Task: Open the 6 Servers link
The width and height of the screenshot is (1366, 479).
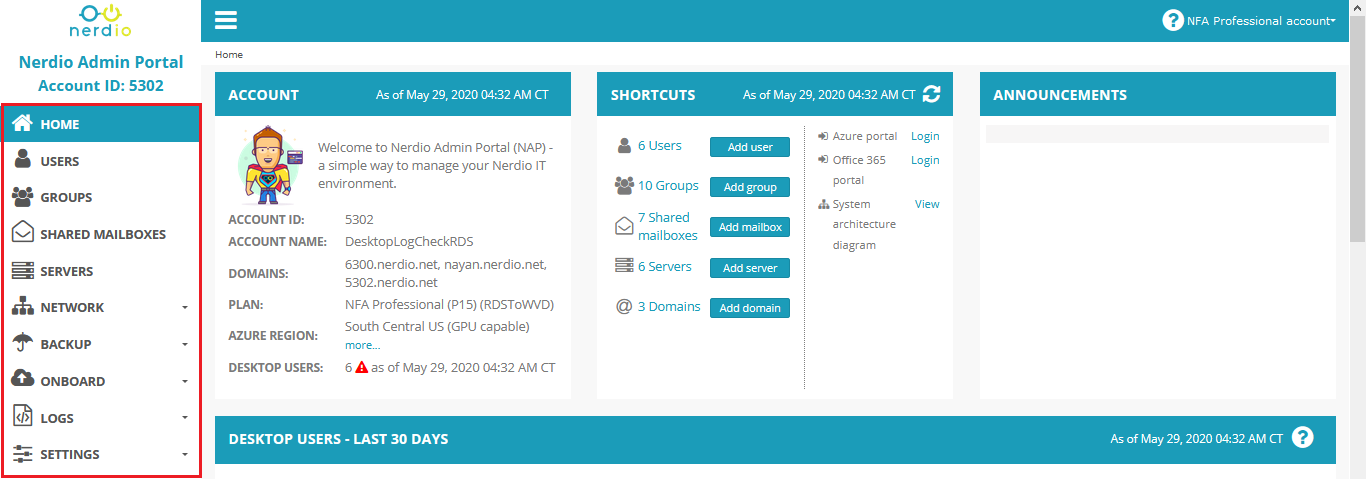Action: [x=665, y=266]
